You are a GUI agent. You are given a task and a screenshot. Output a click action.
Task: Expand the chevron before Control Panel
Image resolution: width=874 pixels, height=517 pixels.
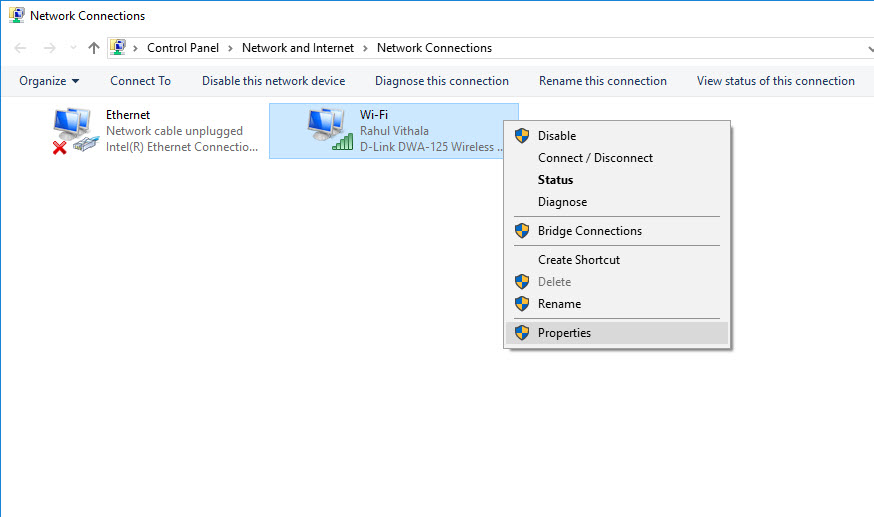135,48
